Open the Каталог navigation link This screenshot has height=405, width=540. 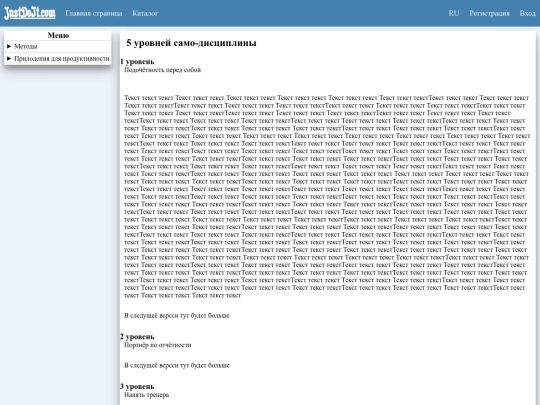point(145,13)
